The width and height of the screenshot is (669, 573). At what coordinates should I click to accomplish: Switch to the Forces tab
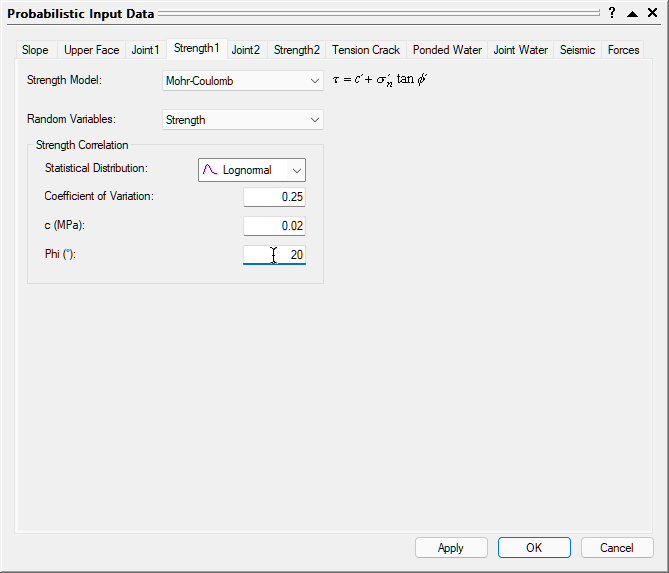click(x=623, y=50)
